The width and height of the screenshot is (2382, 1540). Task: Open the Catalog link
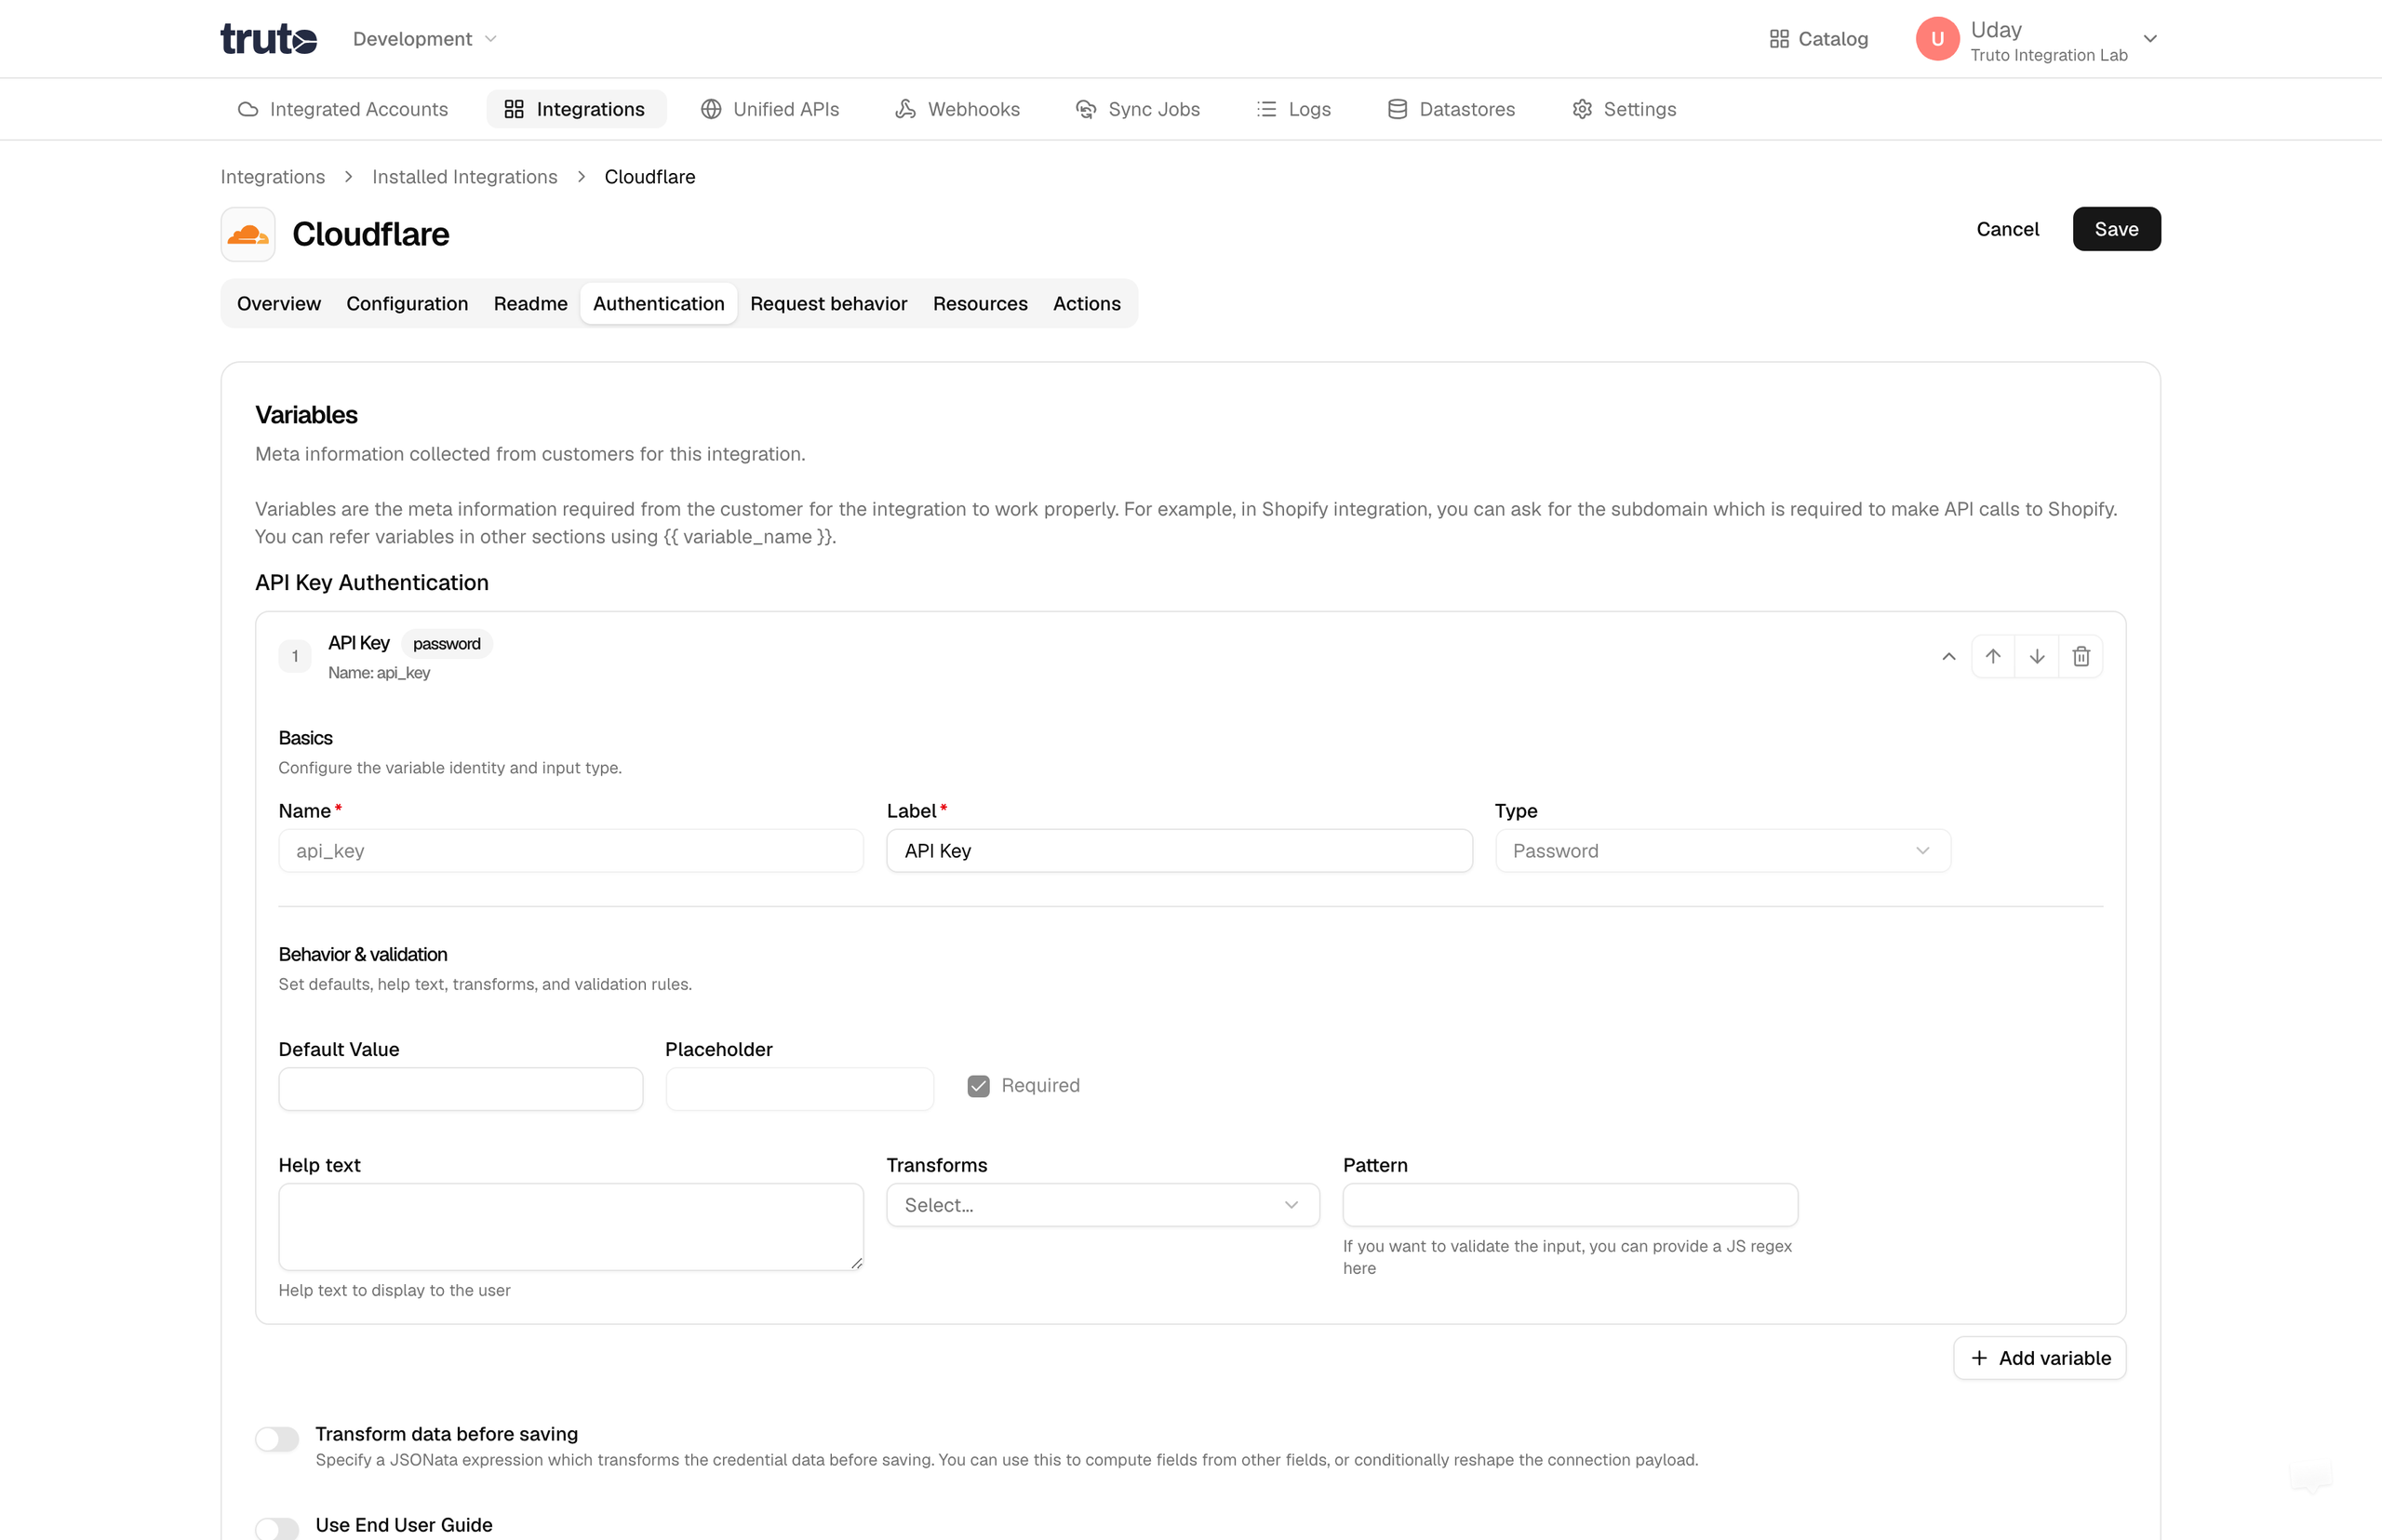(1818, 39)
